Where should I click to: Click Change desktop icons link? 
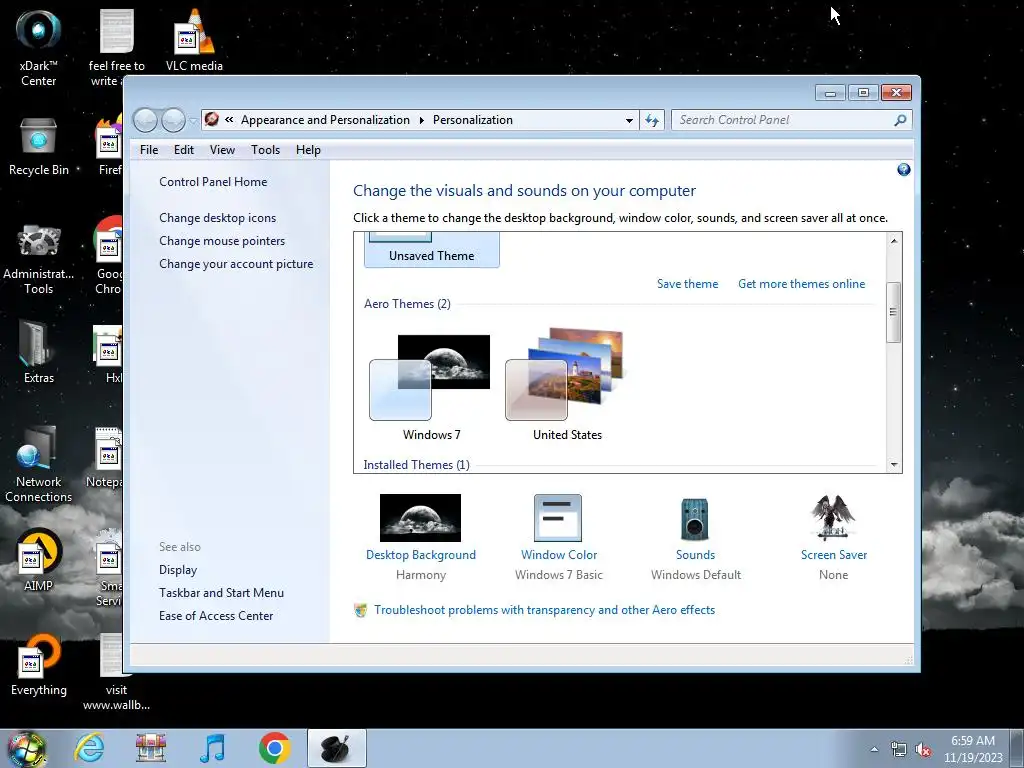click(x=217, y=217)
